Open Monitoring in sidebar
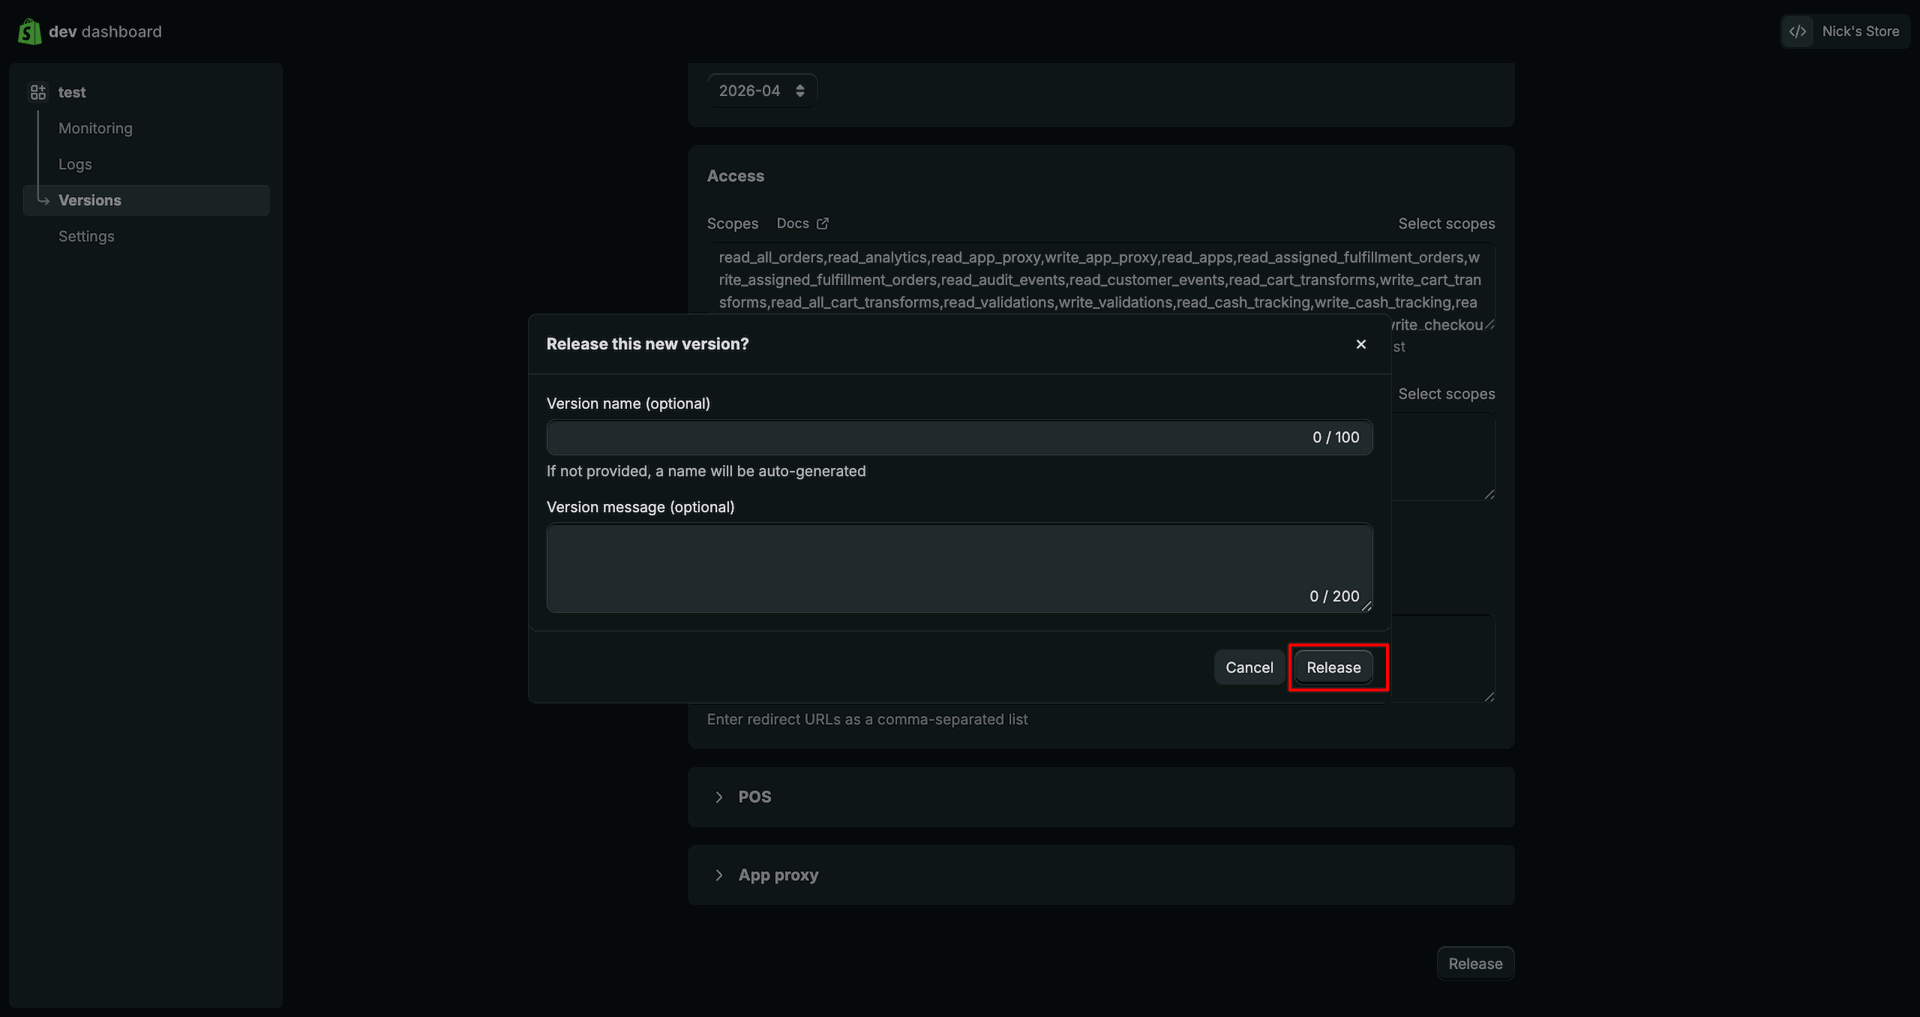Screen dimensions: 1920x1017 [x=95, y=128]
